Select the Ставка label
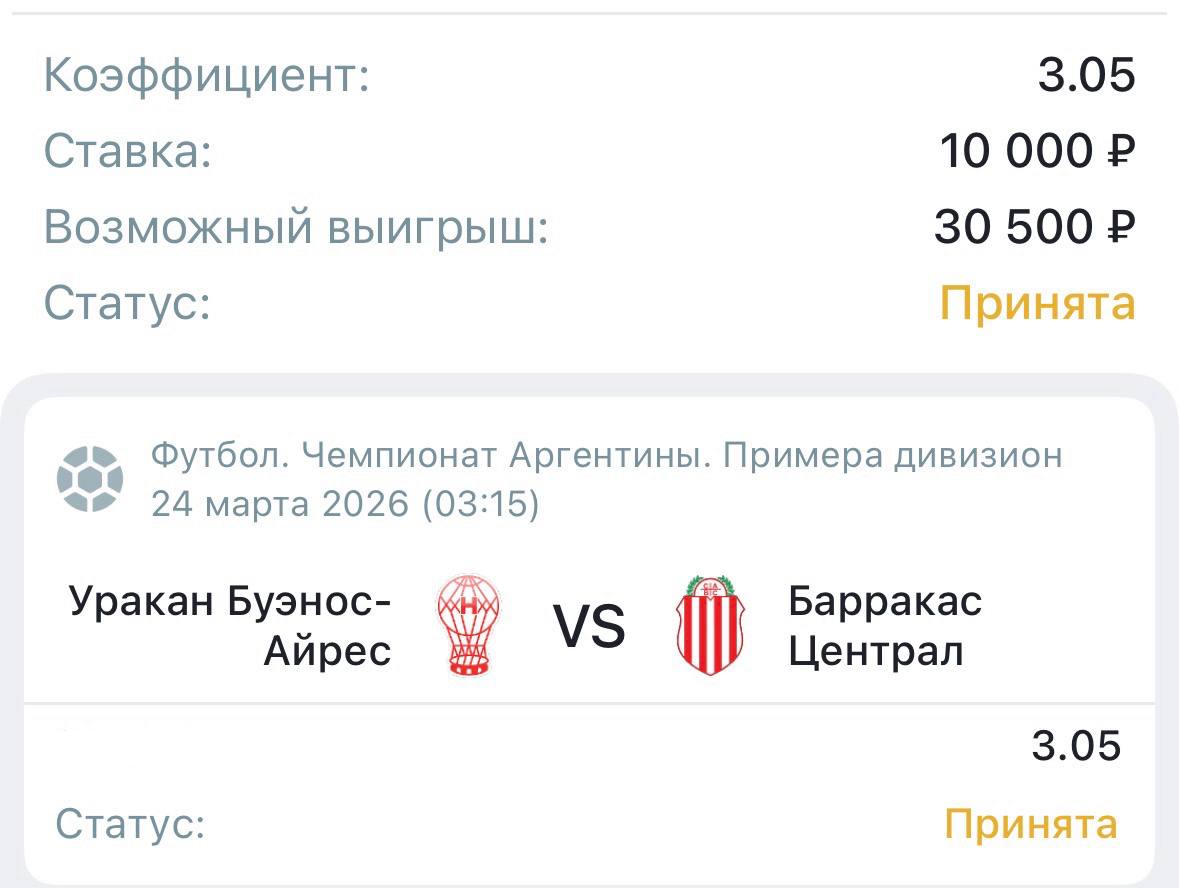This screenshot has width=1179, height=888. 128,152
